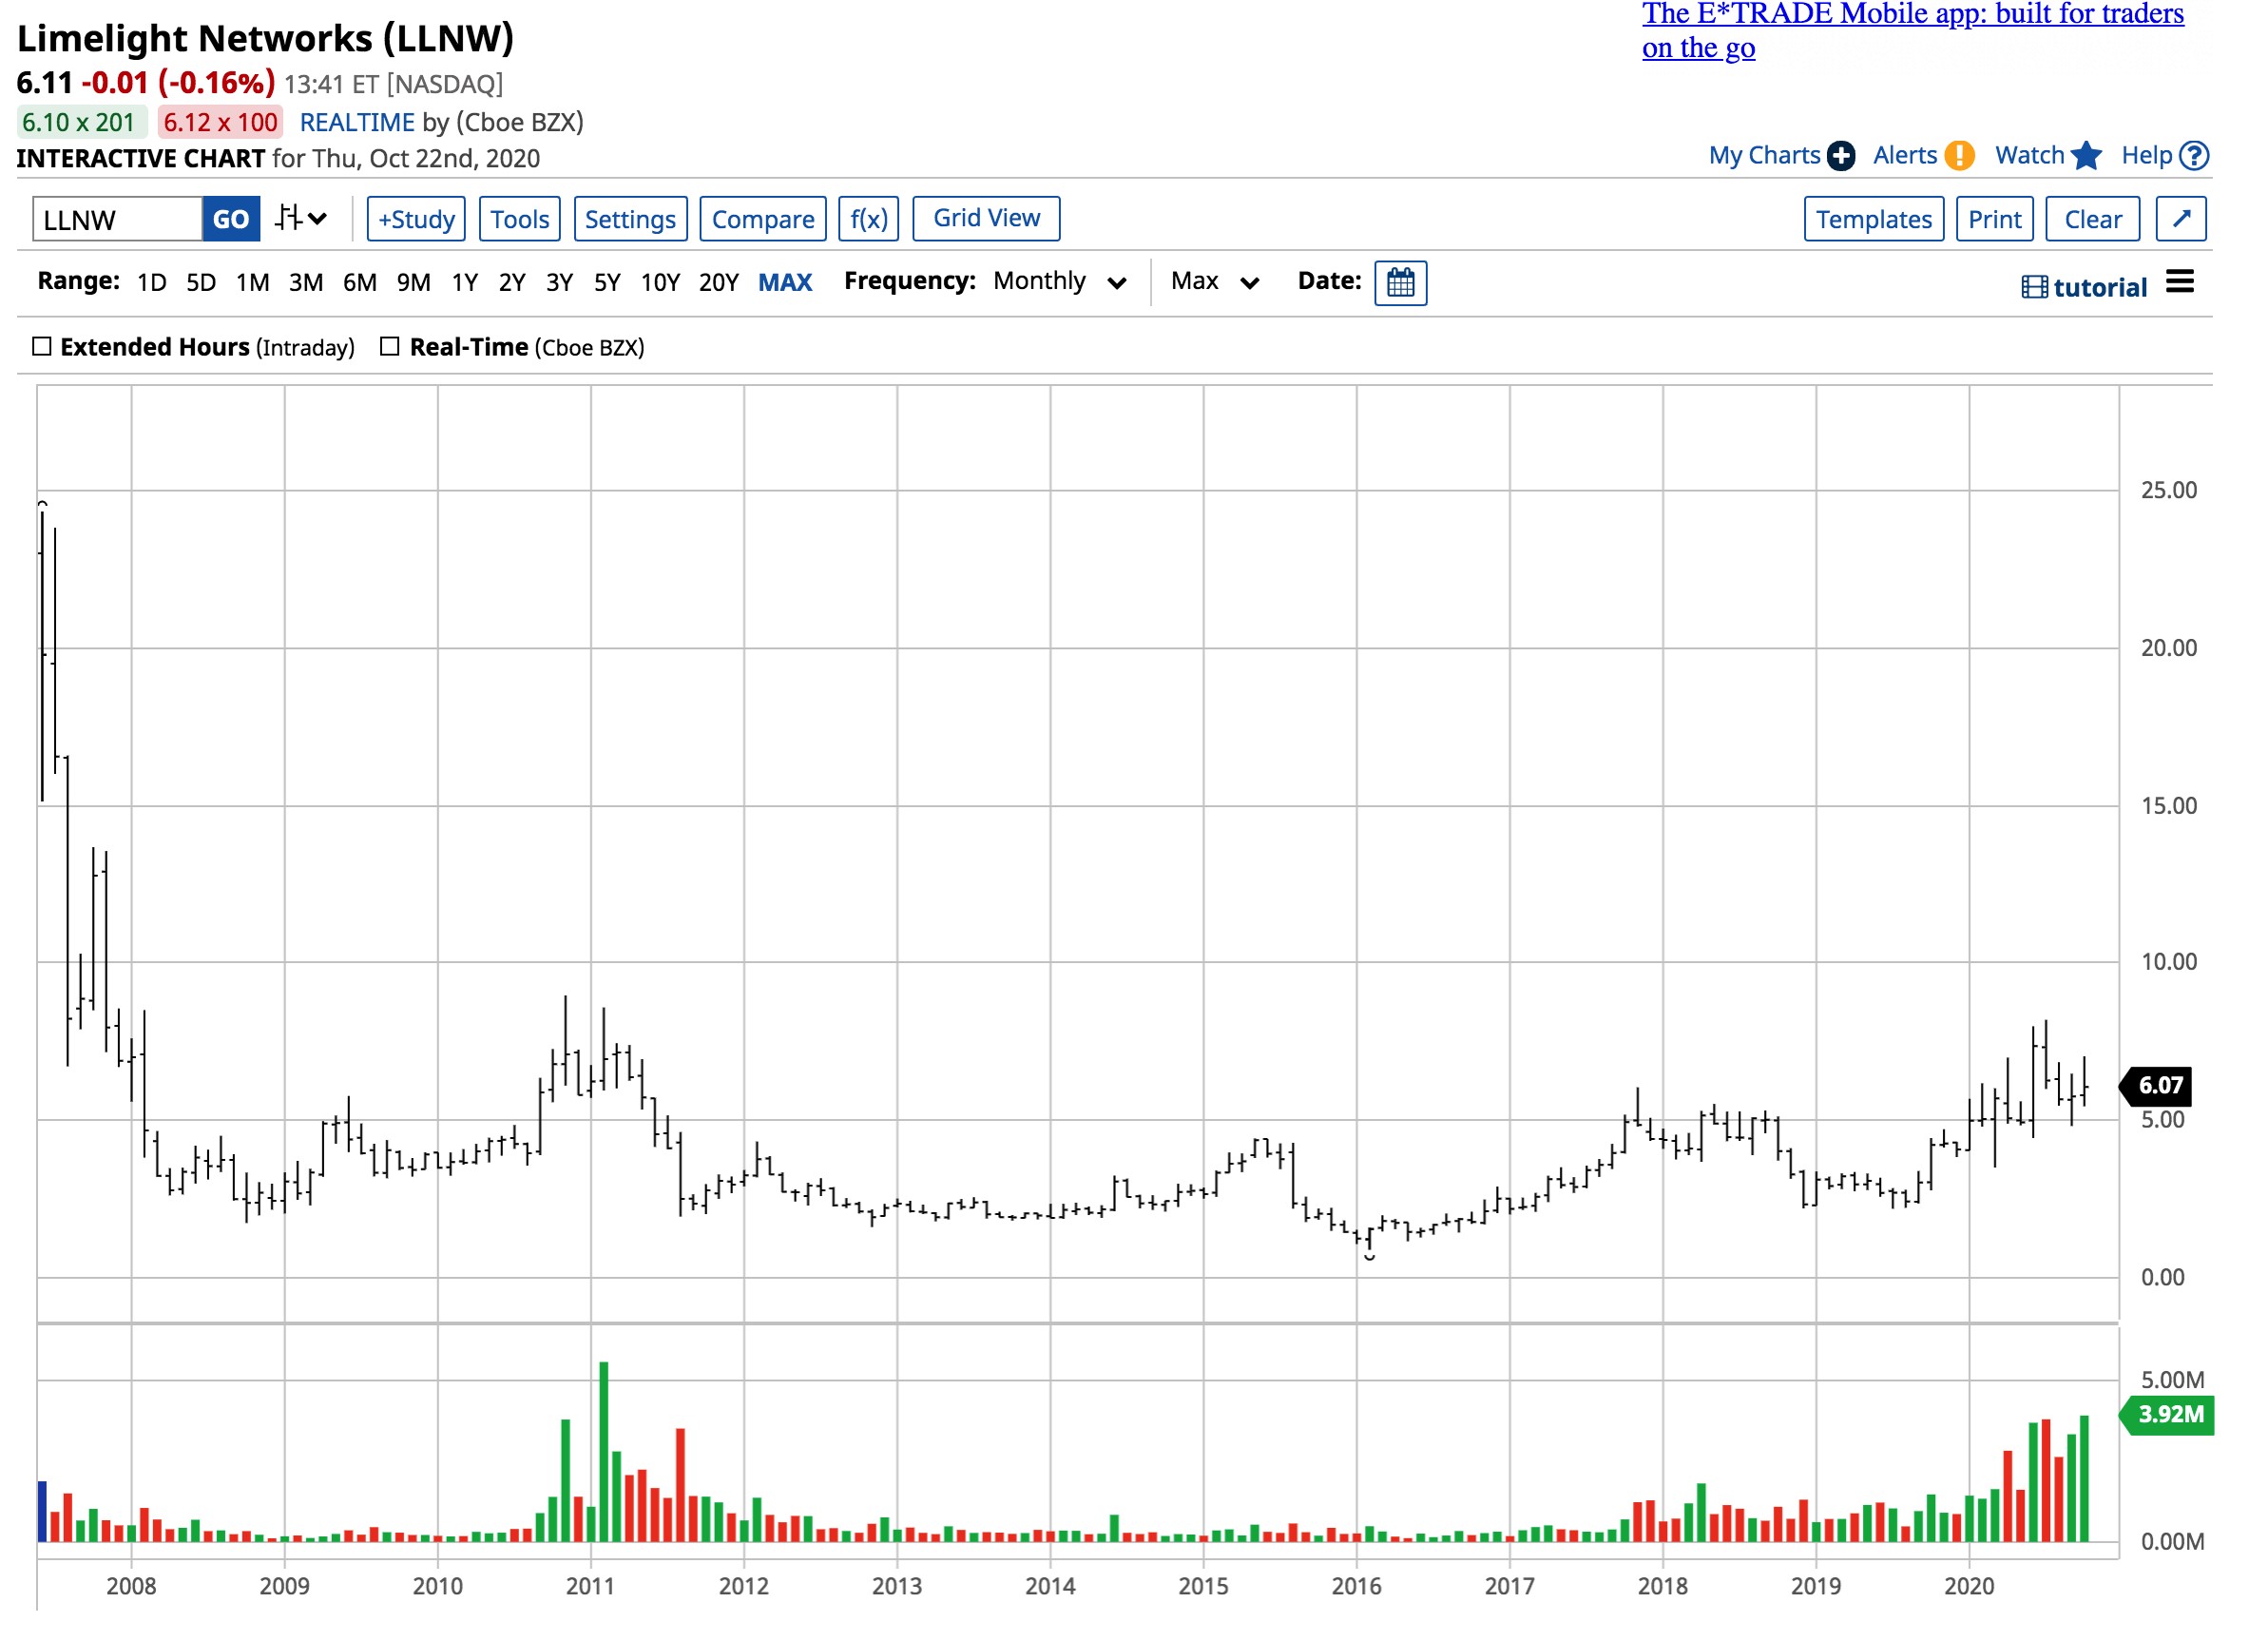This screenshot has width=2268, height=1641.
Task: Click the Watch link text
Action: pos(2029,156)
